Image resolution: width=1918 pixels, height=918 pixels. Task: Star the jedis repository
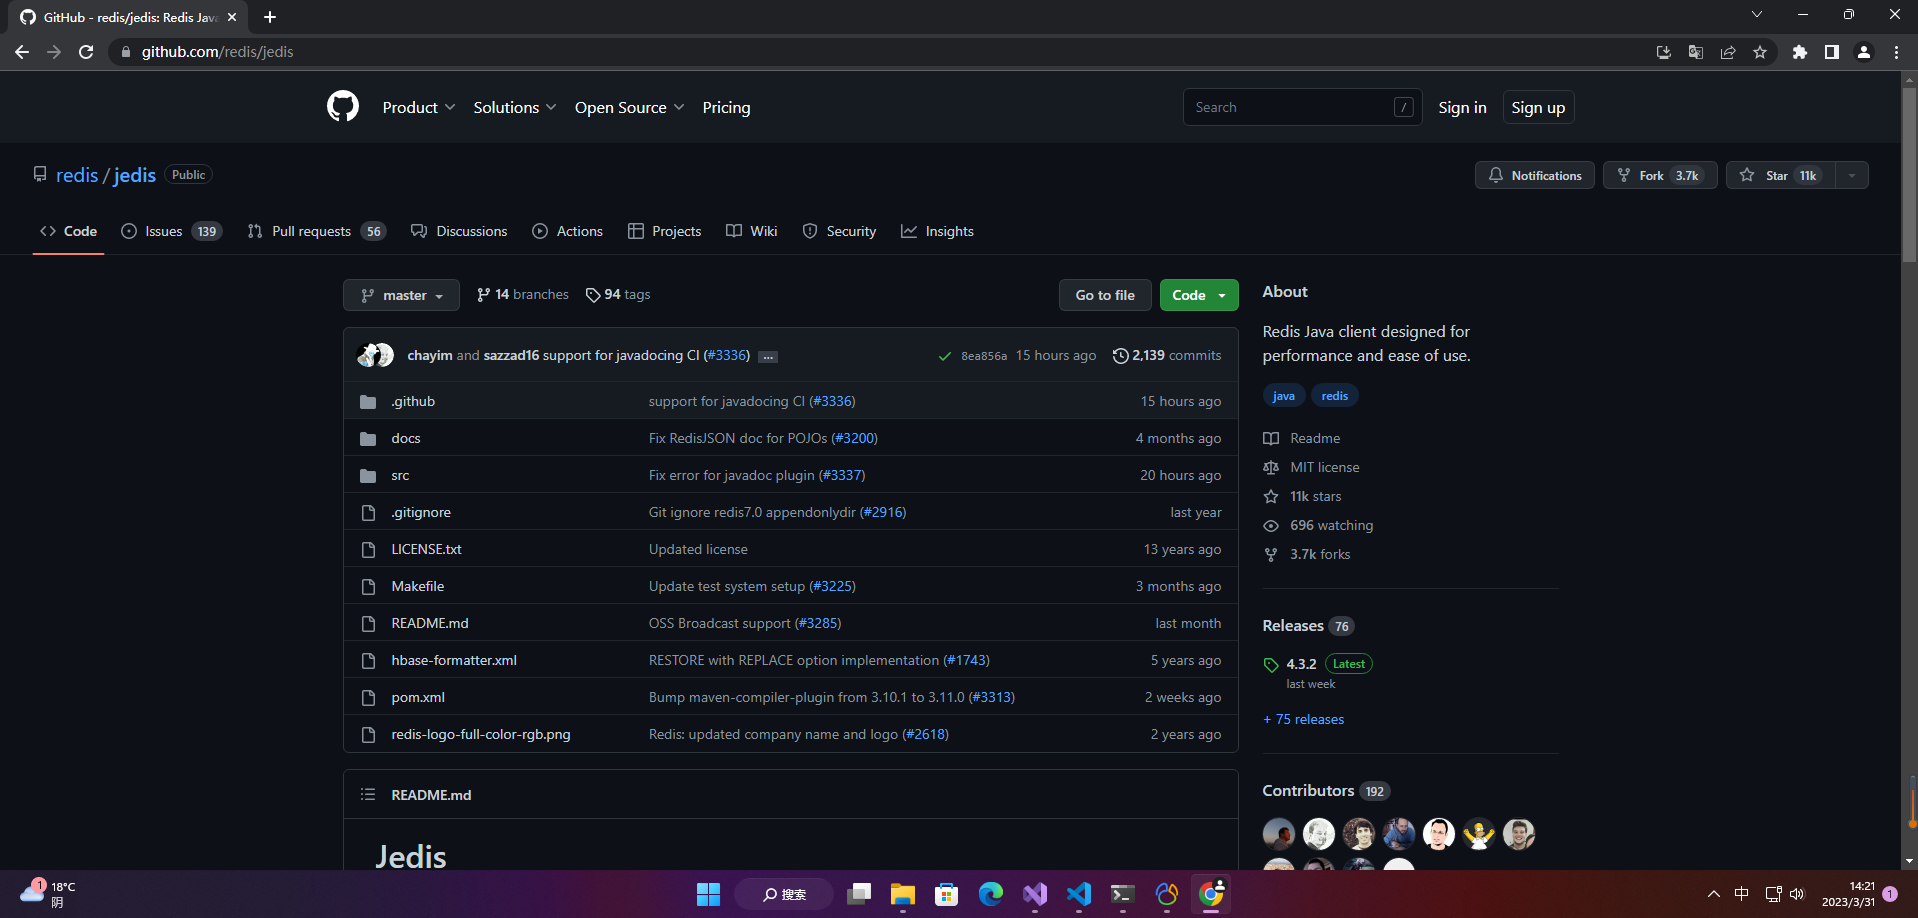pyautogui.click(x=1782, y=175)
